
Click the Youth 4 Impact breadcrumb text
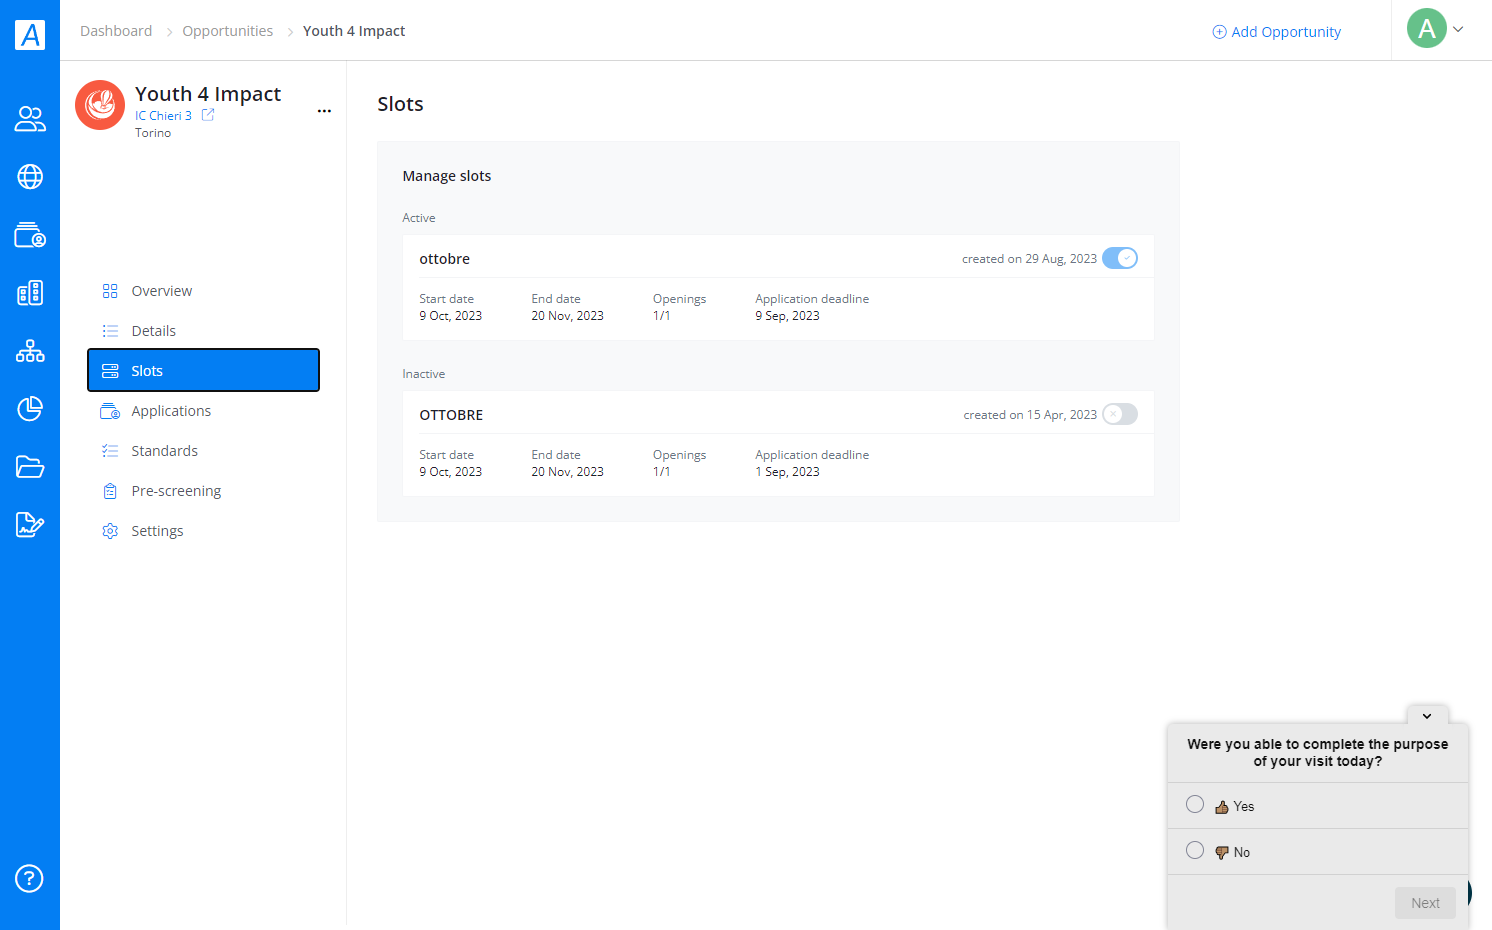coord(354,31)
